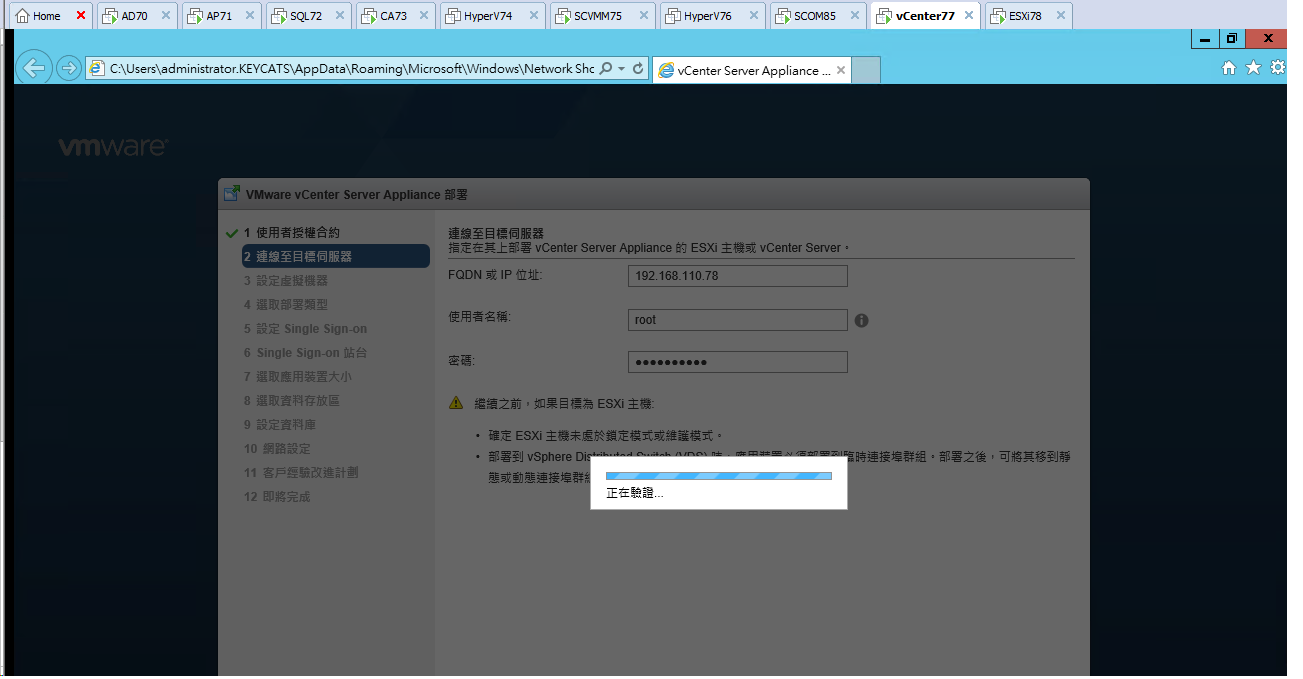Image resolution: width=1303 pixels, height=679 pixels.
Task: Open the Home tab
Action: [47, 16]
